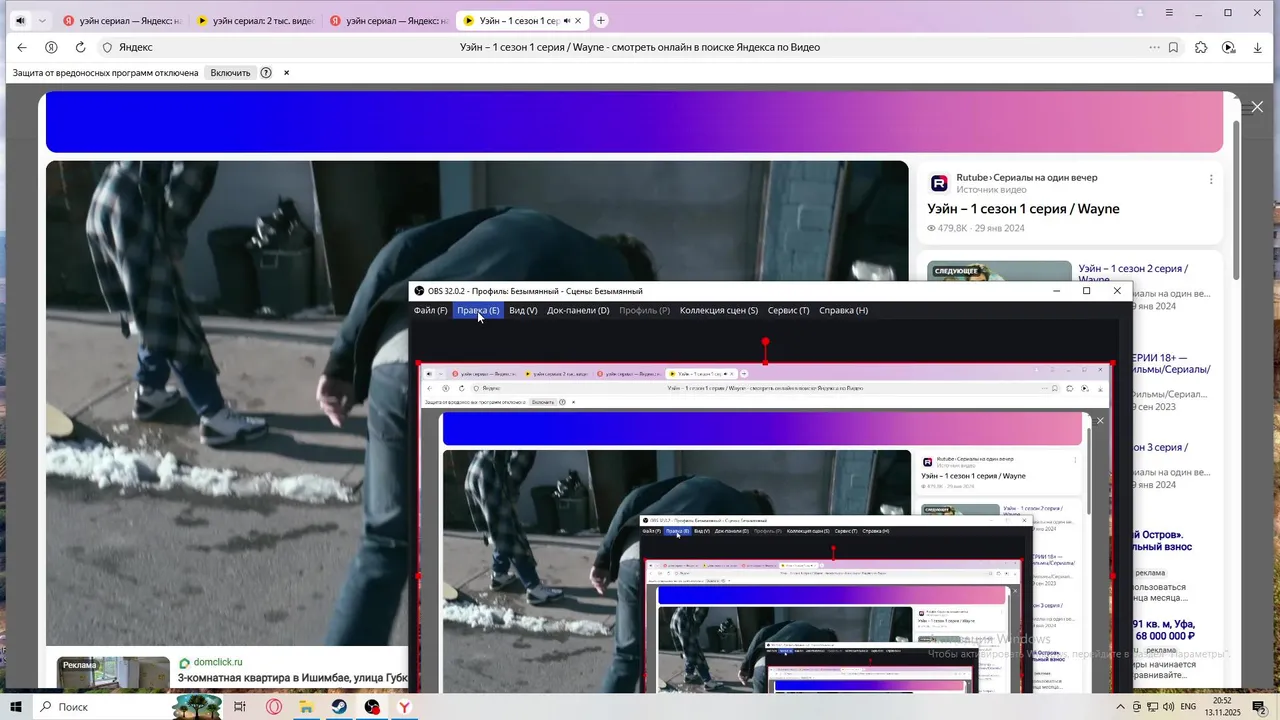Open 'Rutube › Сериалы на один вечер' source link
1280x720 pixels.
coord(1026,177)
